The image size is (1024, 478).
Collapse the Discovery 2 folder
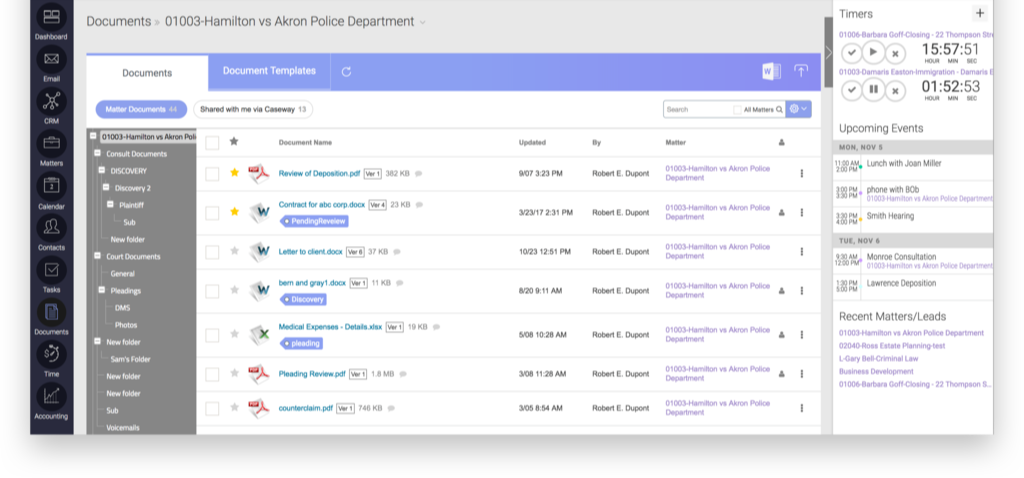tap(106, 188)
